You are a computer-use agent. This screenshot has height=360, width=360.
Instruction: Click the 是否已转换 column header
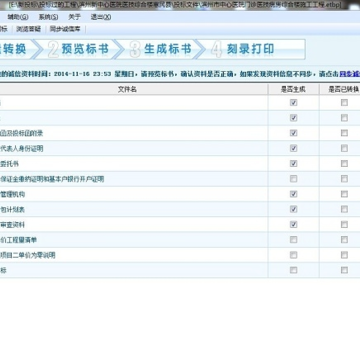pos(343,89)
